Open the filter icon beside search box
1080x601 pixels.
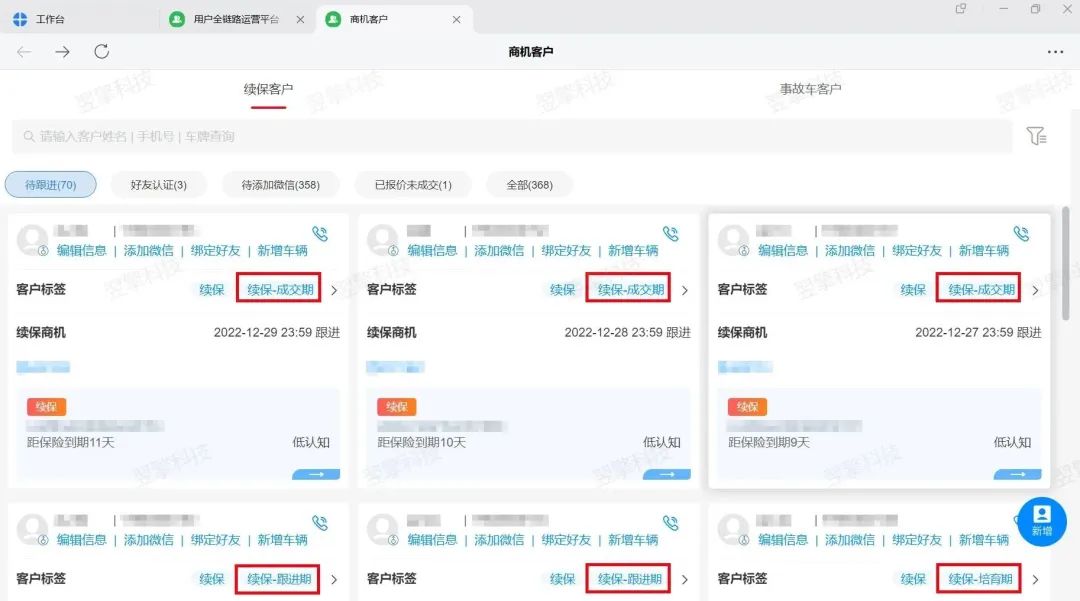coord(1037,136)
